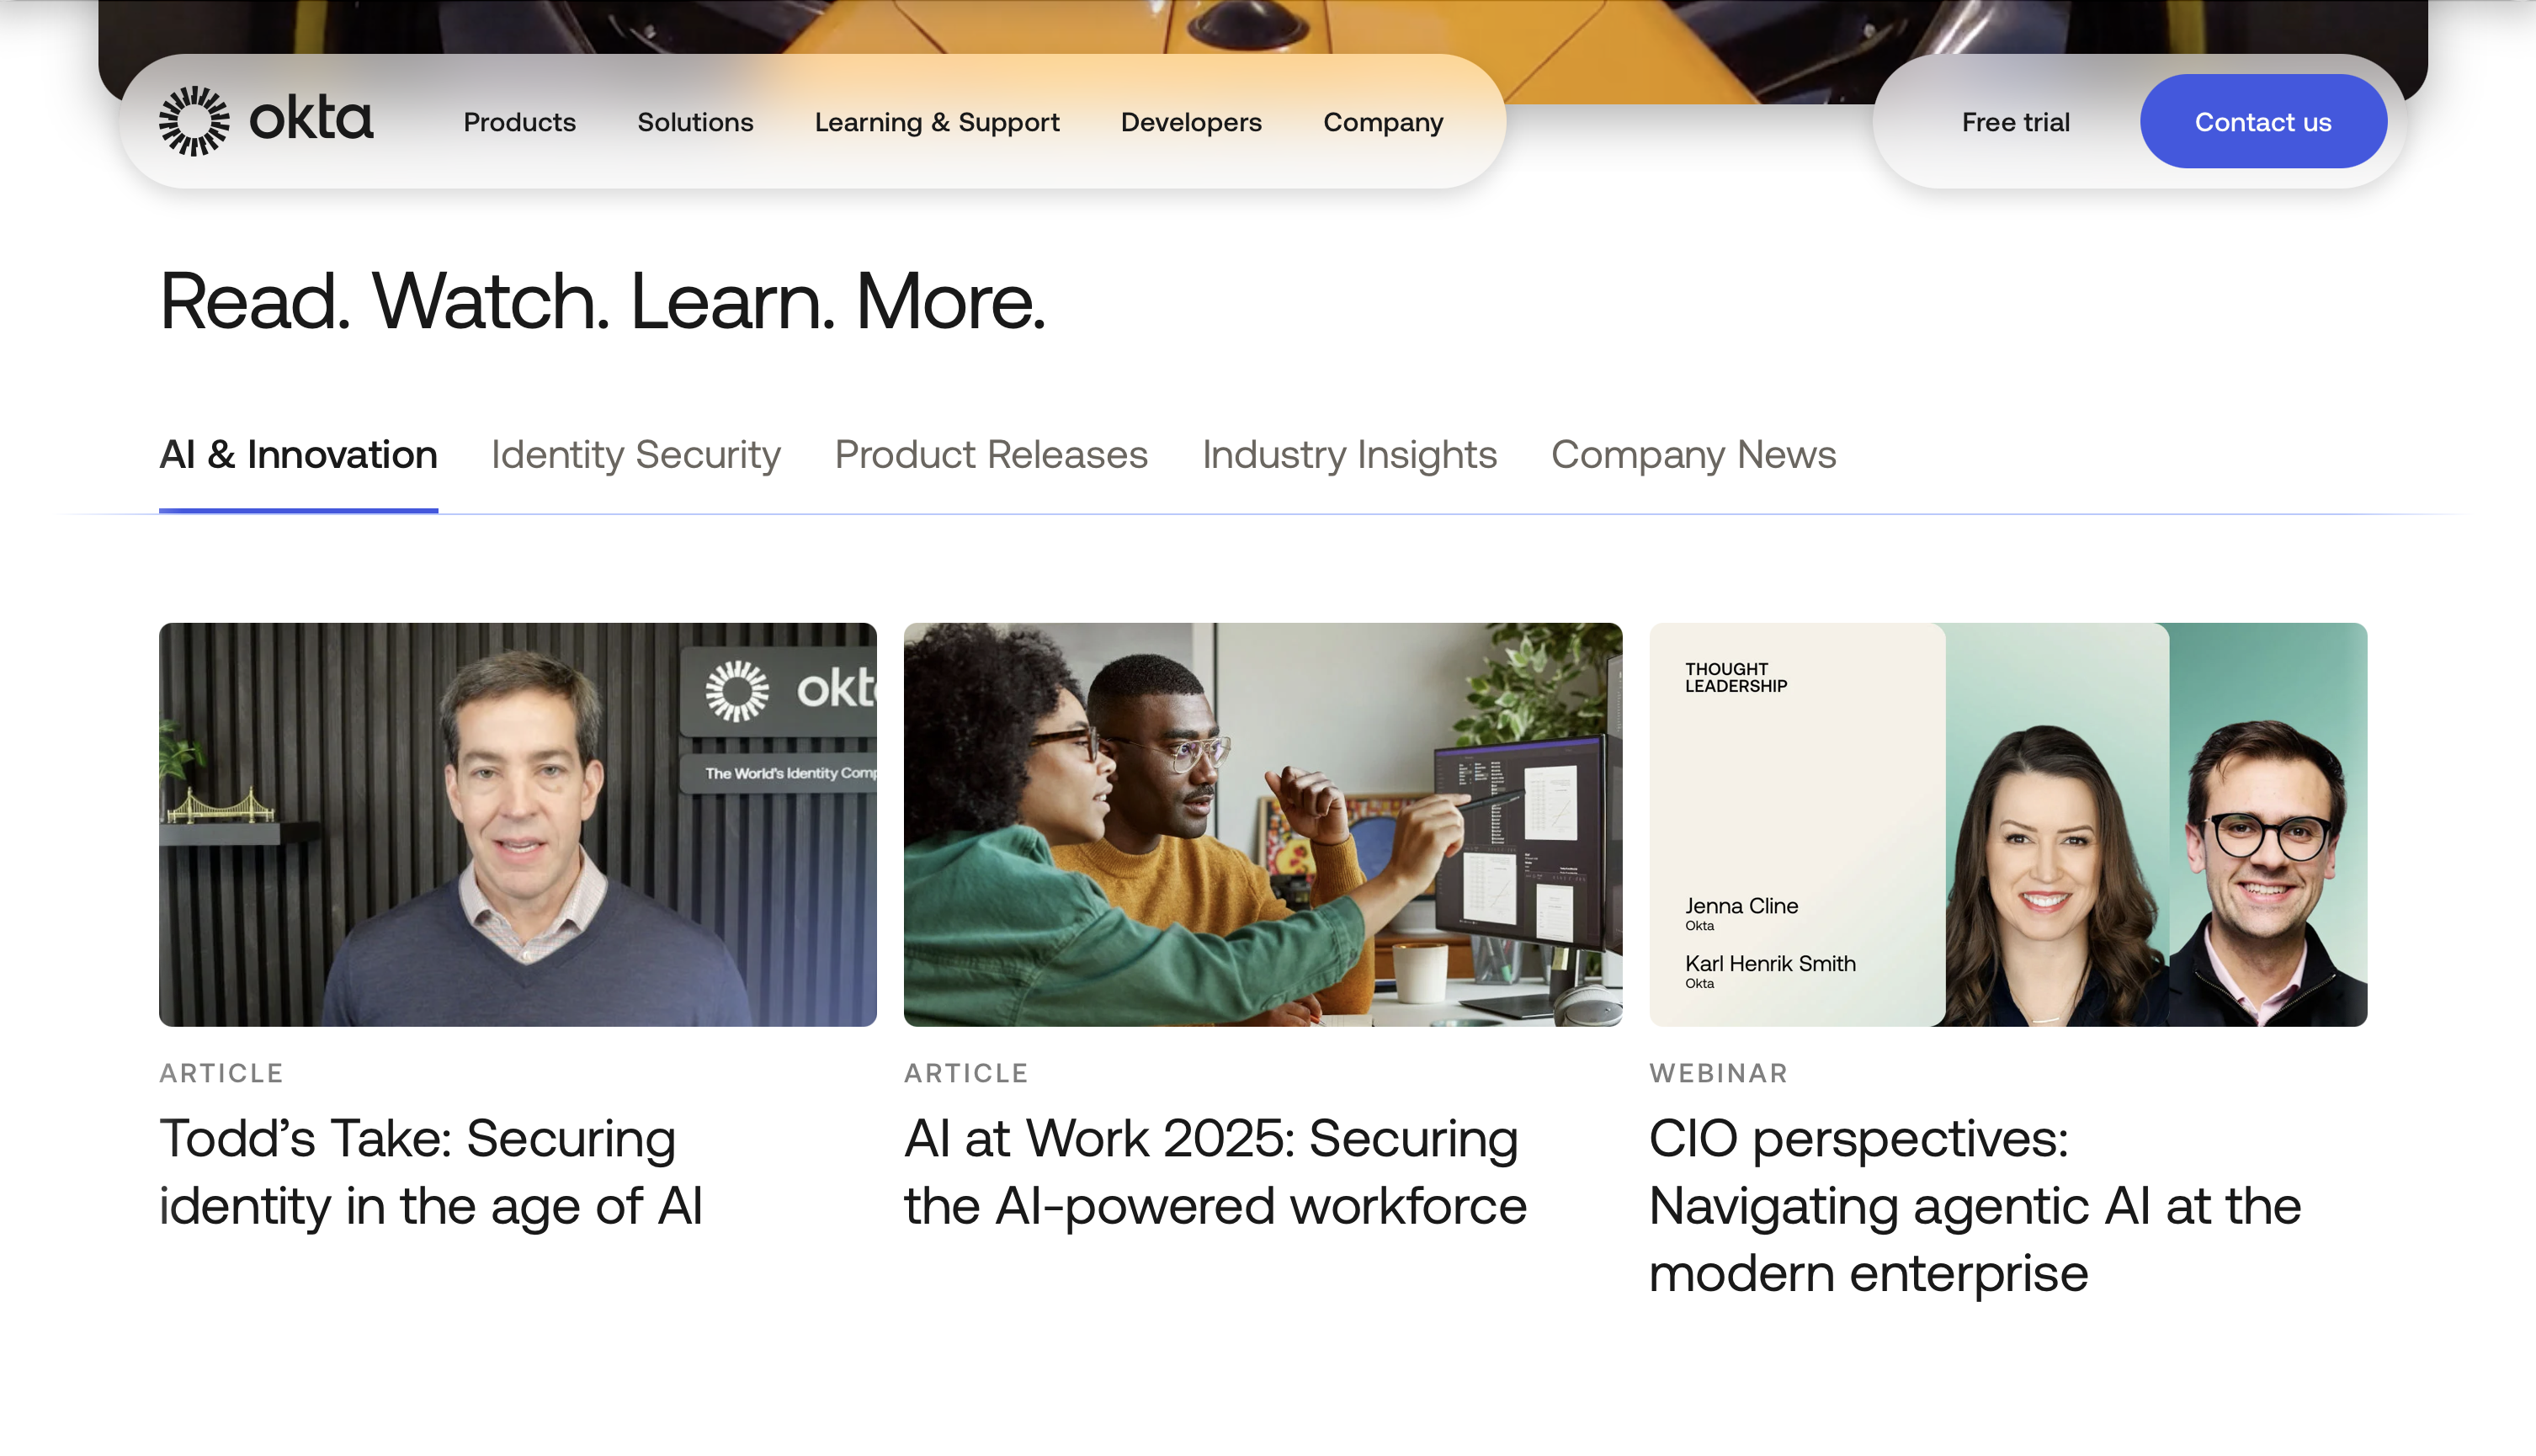Select the AI & Innovation tab
The height and width of the screenshot is (1456, 2536).
(x=298, y=455)
